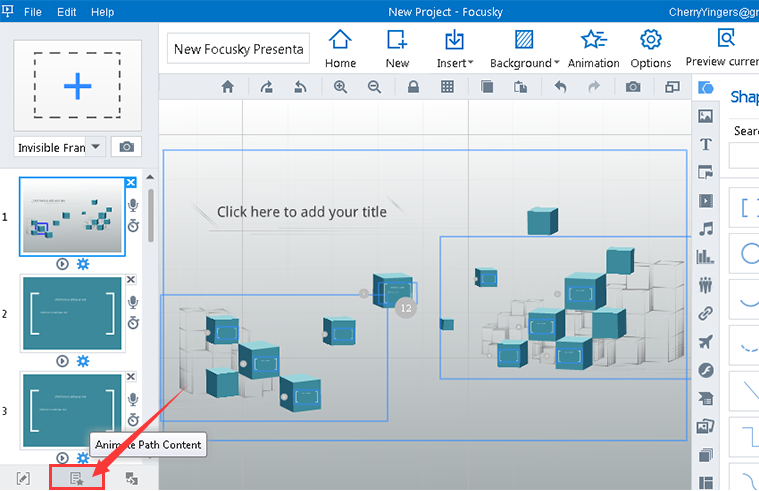Go to canvas home view icon
This screenshot has height=491, width=759.
click(x=228, y=87)
